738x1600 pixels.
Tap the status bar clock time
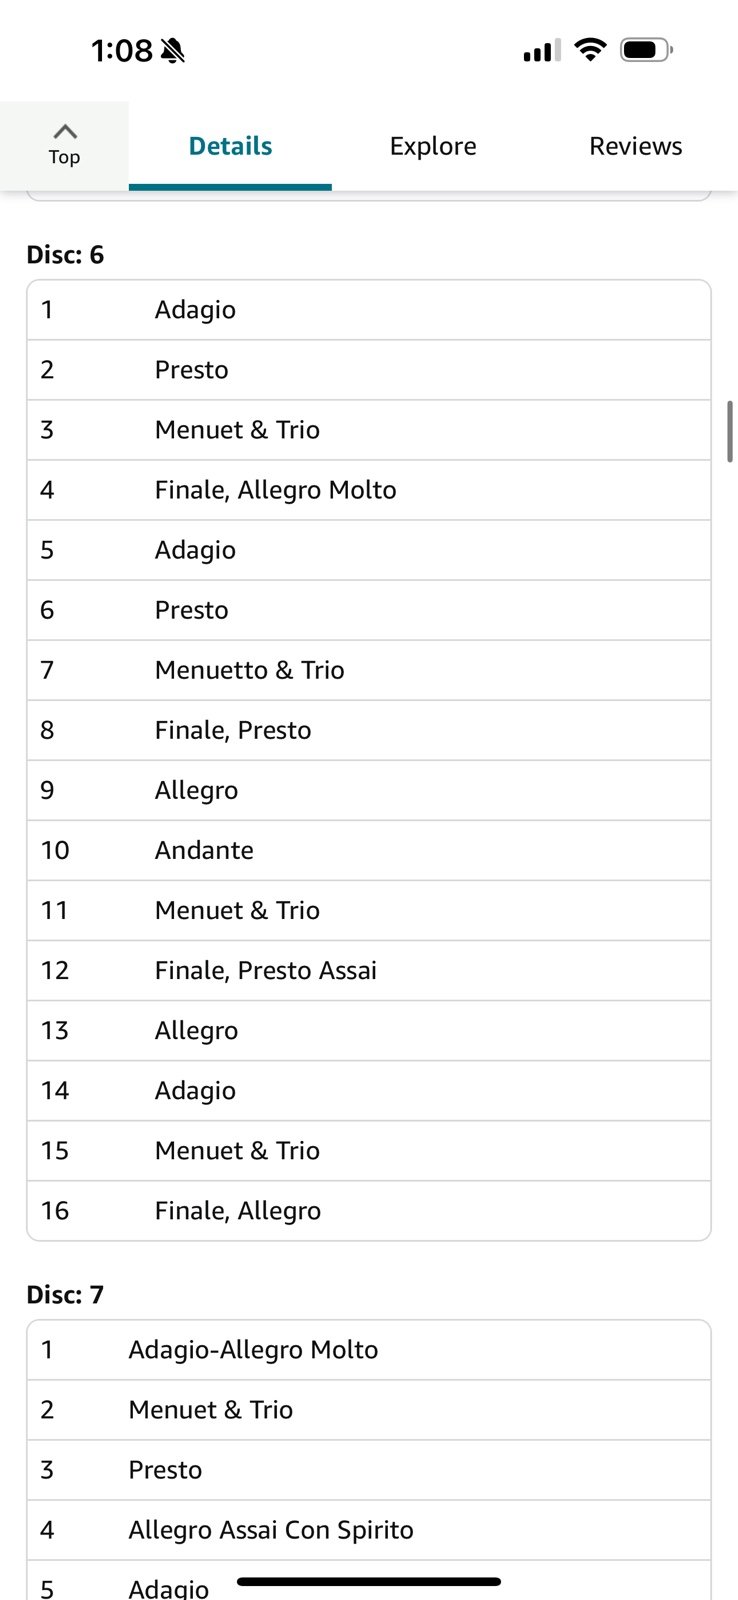[121, 50]
